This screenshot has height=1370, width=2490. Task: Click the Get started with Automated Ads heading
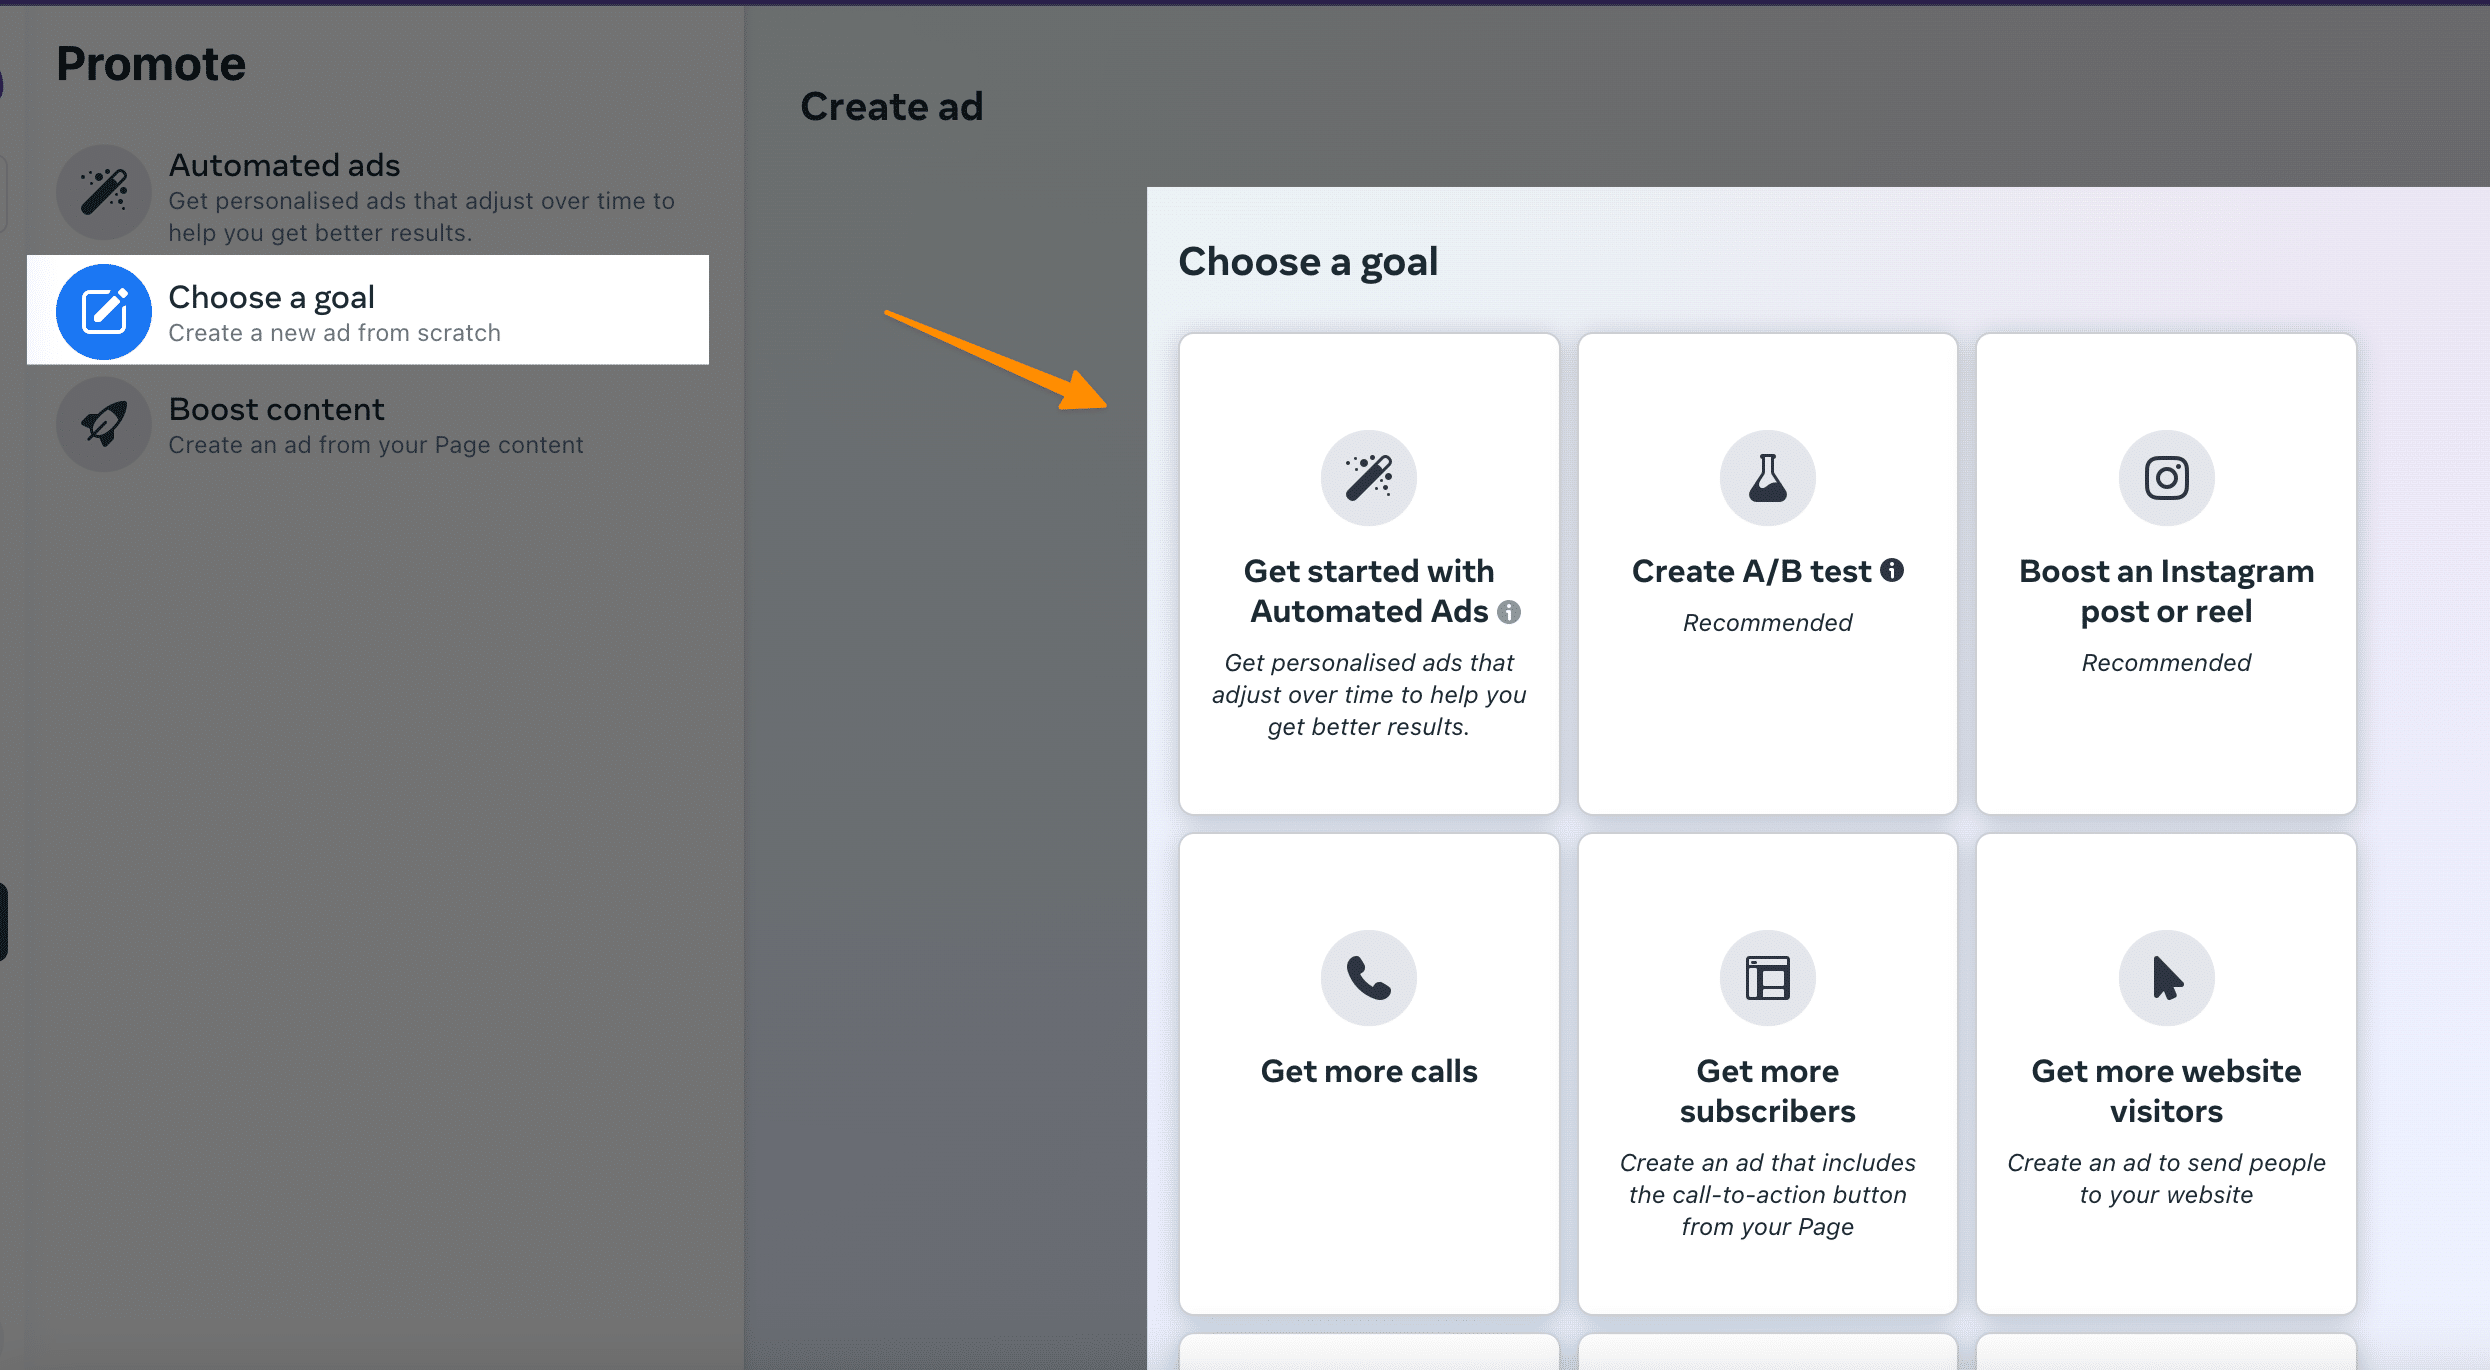(1368, 591)
